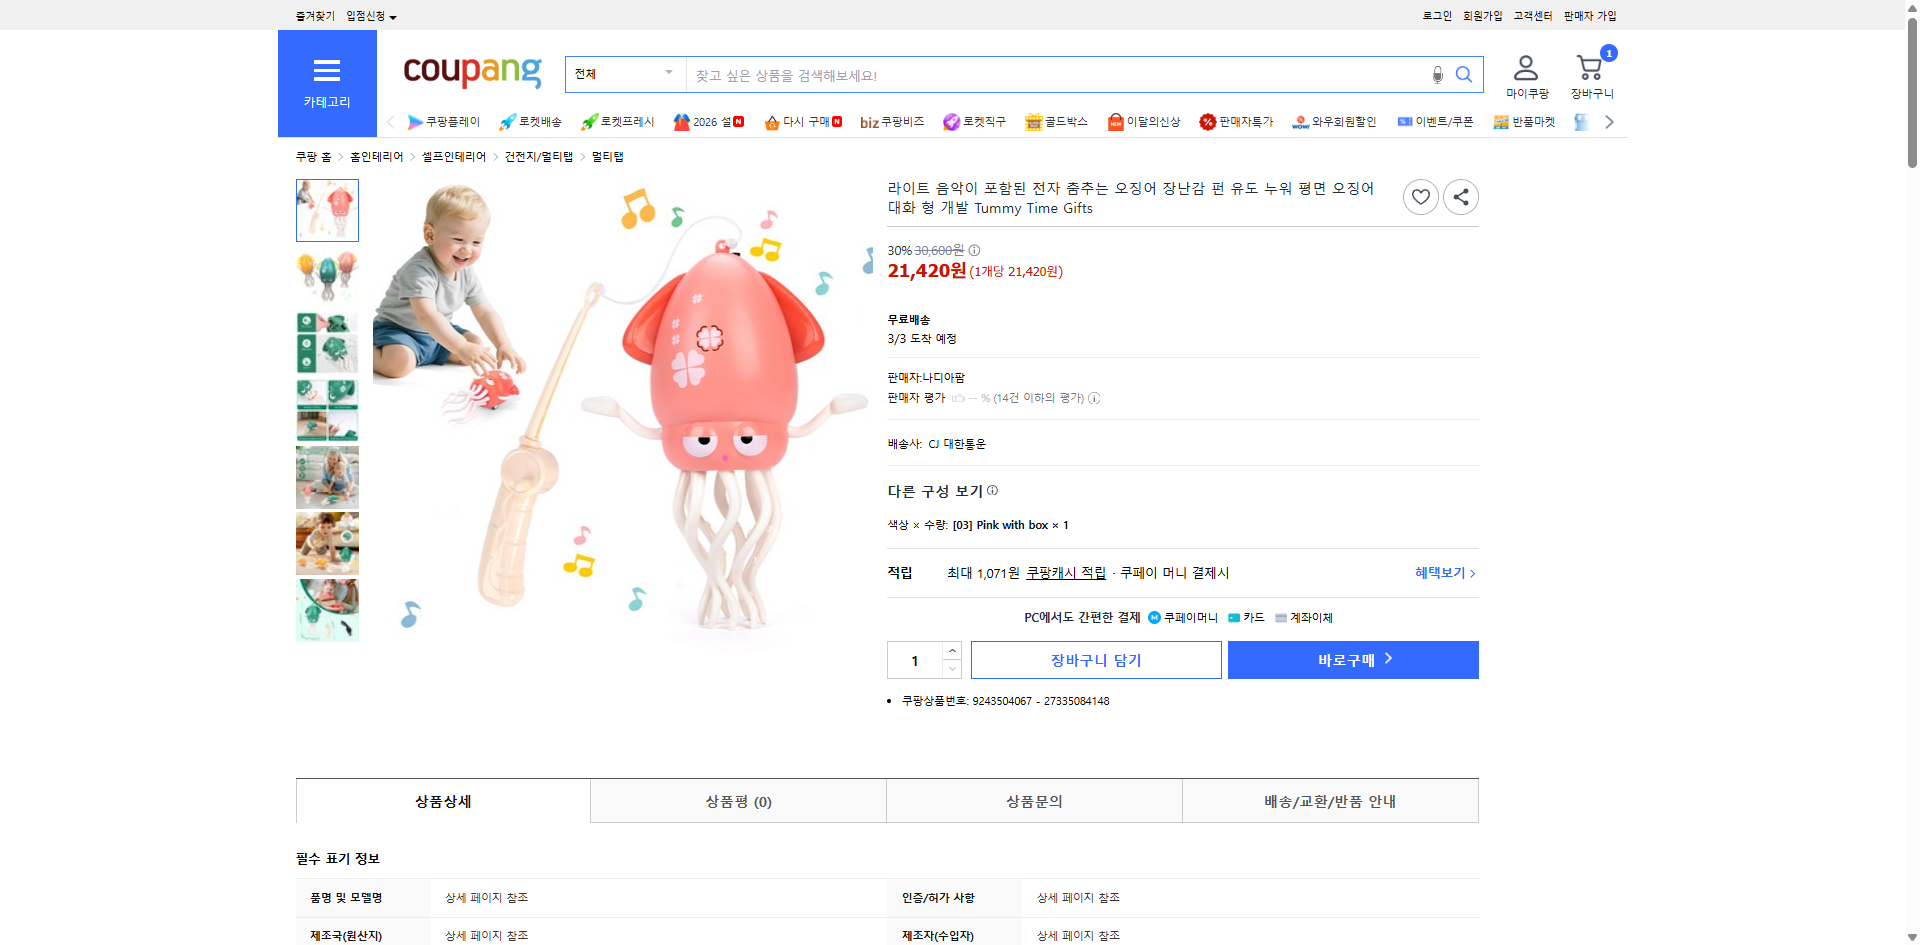Open the 혜택보기 benefits link
The image size is (1920, 945).
pyautogui.click(x=1442, y=572)
